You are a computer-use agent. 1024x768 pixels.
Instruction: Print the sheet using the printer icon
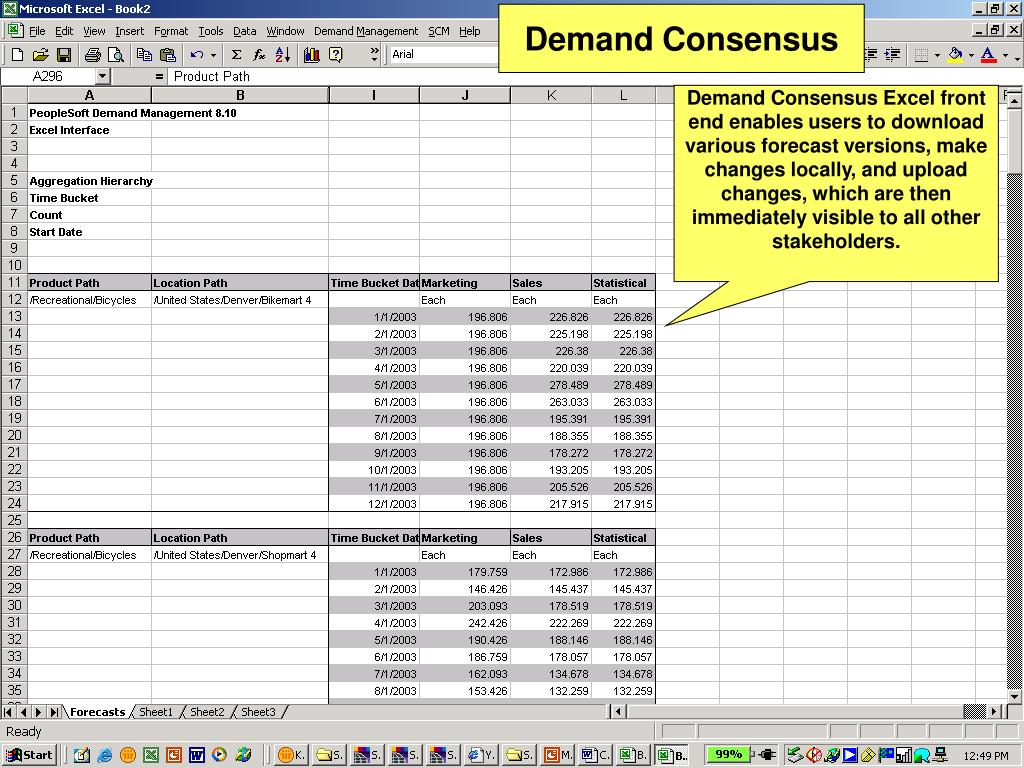coord(93,55)
